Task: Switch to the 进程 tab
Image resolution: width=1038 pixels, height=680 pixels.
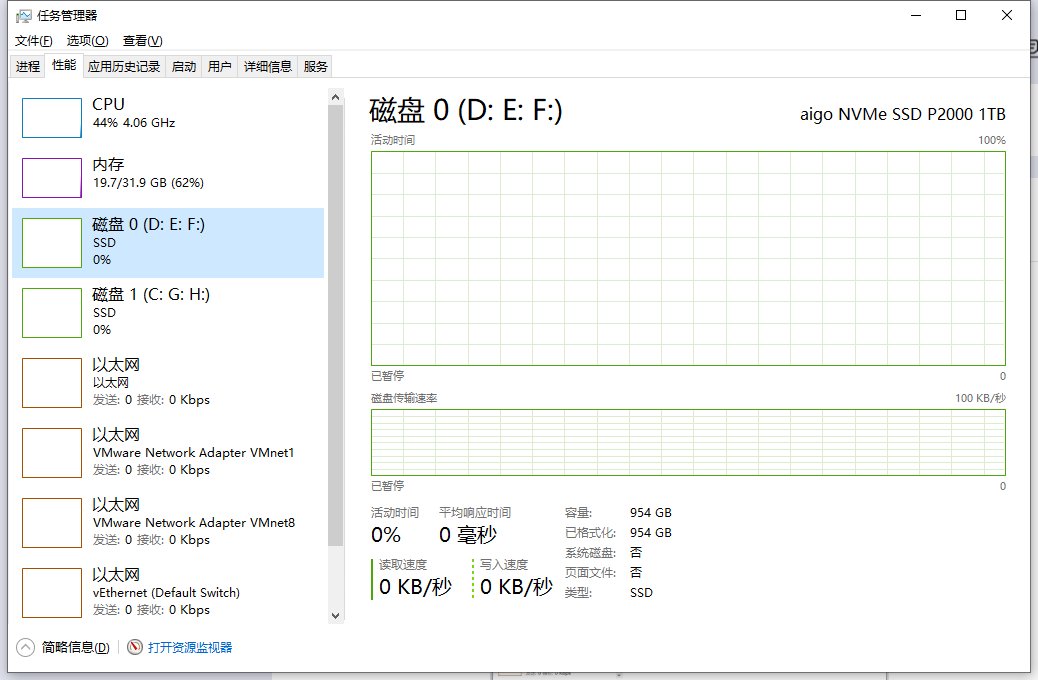Action: point(28,66)
